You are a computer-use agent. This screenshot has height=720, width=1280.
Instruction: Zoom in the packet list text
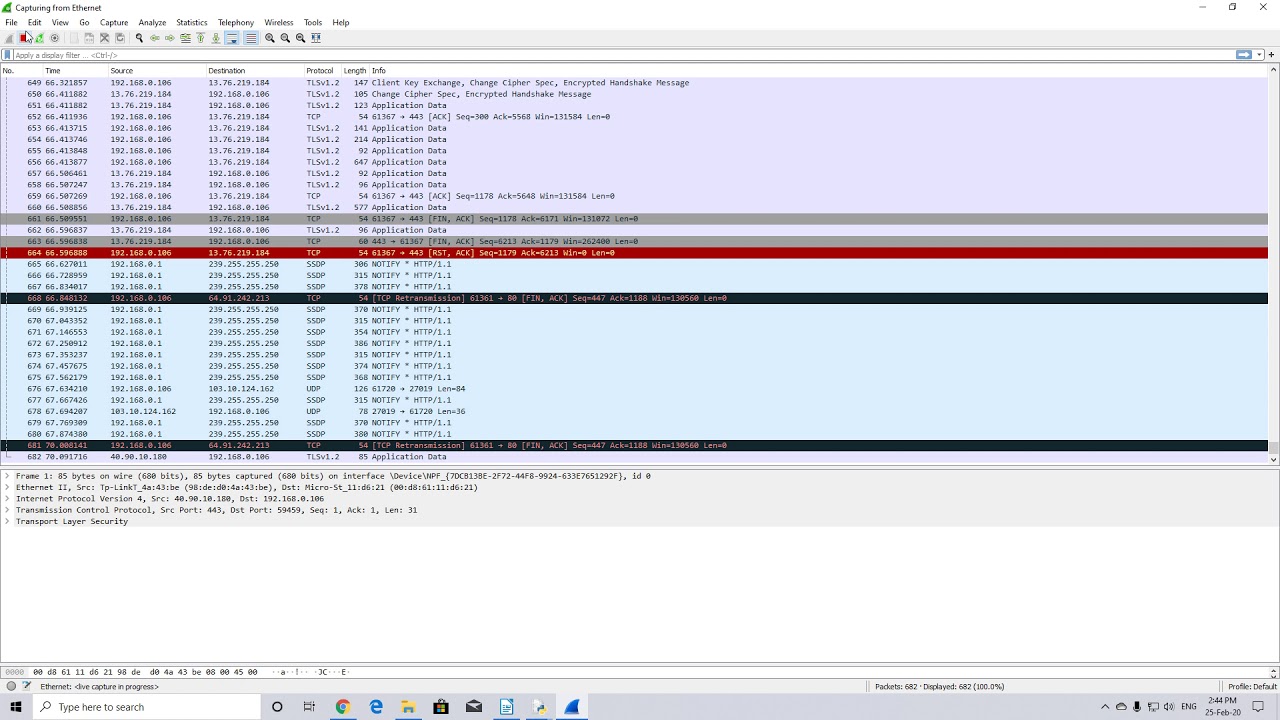[270, 38]
